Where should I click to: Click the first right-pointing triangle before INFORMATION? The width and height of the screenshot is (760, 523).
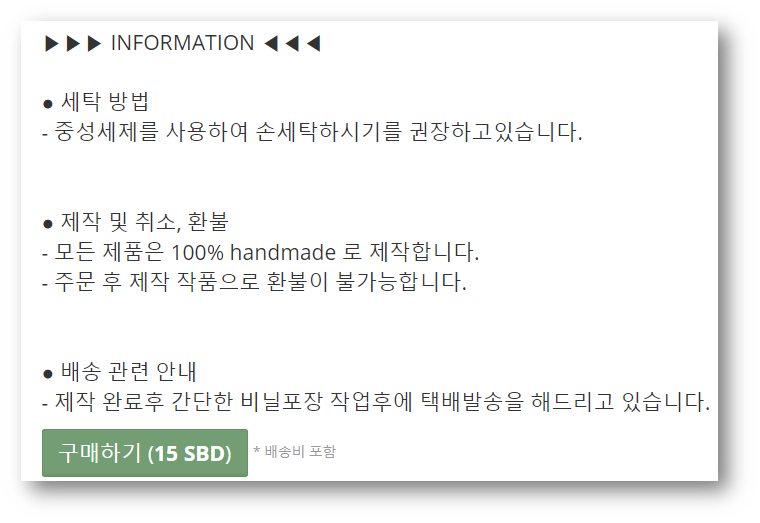[51, 44]
